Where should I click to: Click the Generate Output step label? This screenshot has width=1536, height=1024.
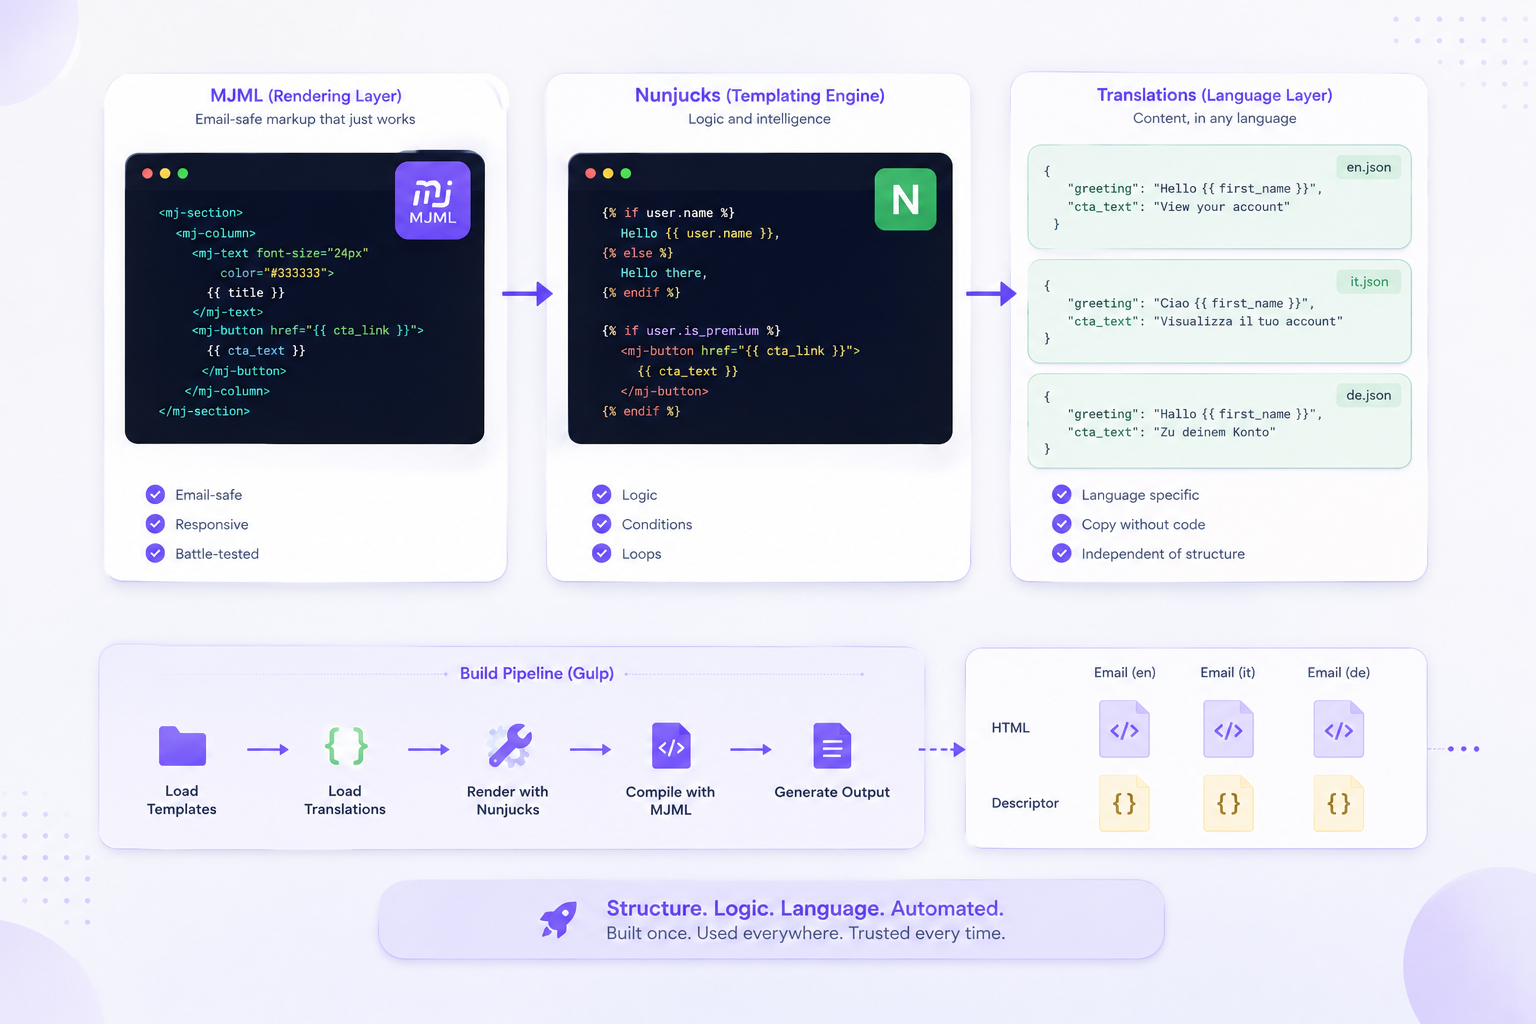pyautogui.click(x=832, y=792)
